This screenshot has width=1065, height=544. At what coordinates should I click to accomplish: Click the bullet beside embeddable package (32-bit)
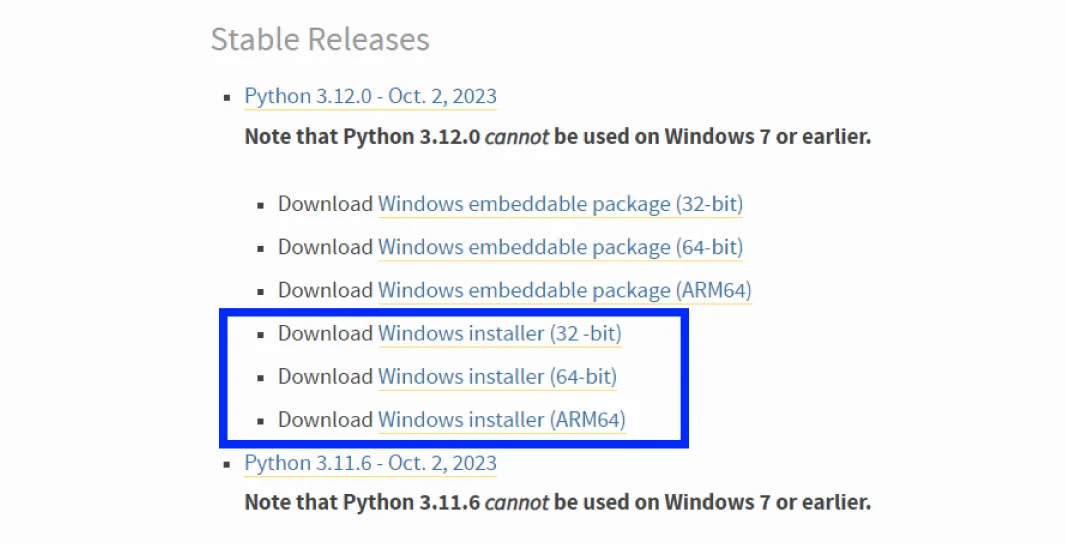[261, 205]
